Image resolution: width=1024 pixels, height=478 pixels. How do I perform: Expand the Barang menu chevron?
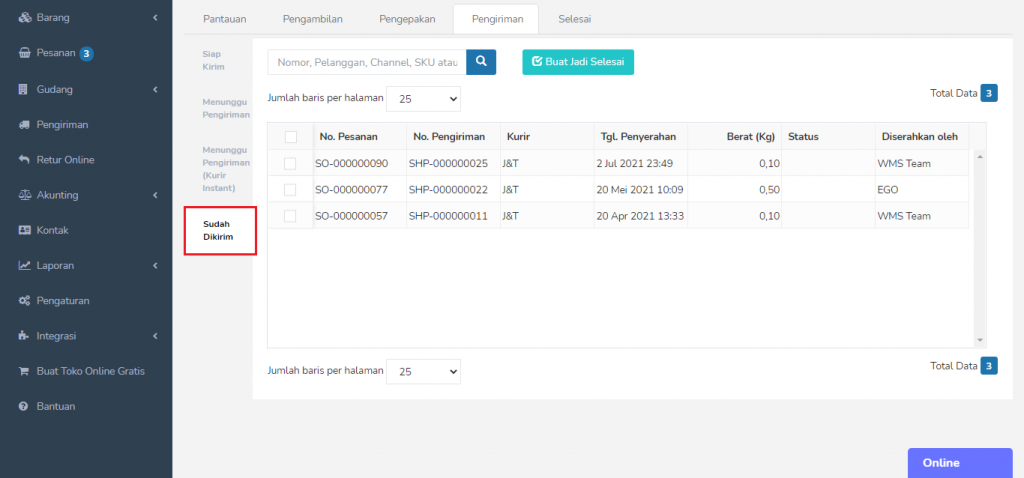pos(155,18)
